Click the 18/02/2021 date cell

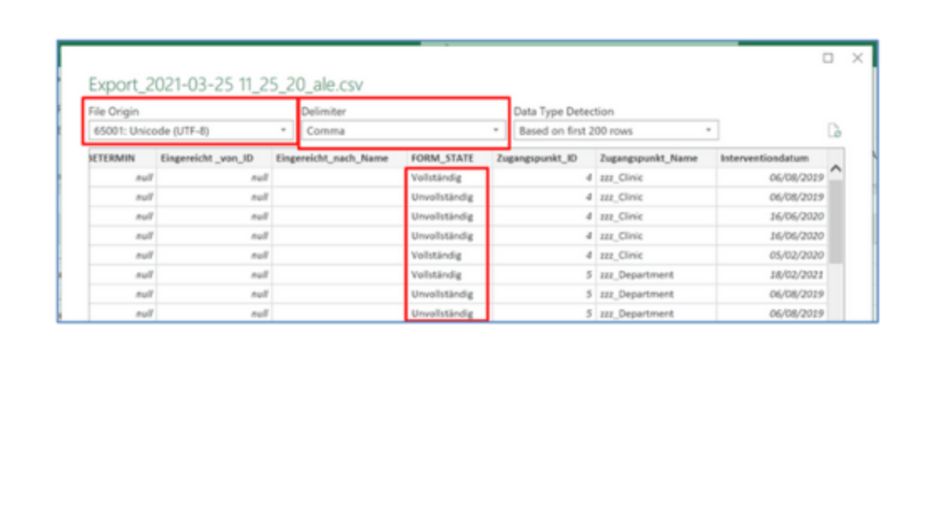796,275
